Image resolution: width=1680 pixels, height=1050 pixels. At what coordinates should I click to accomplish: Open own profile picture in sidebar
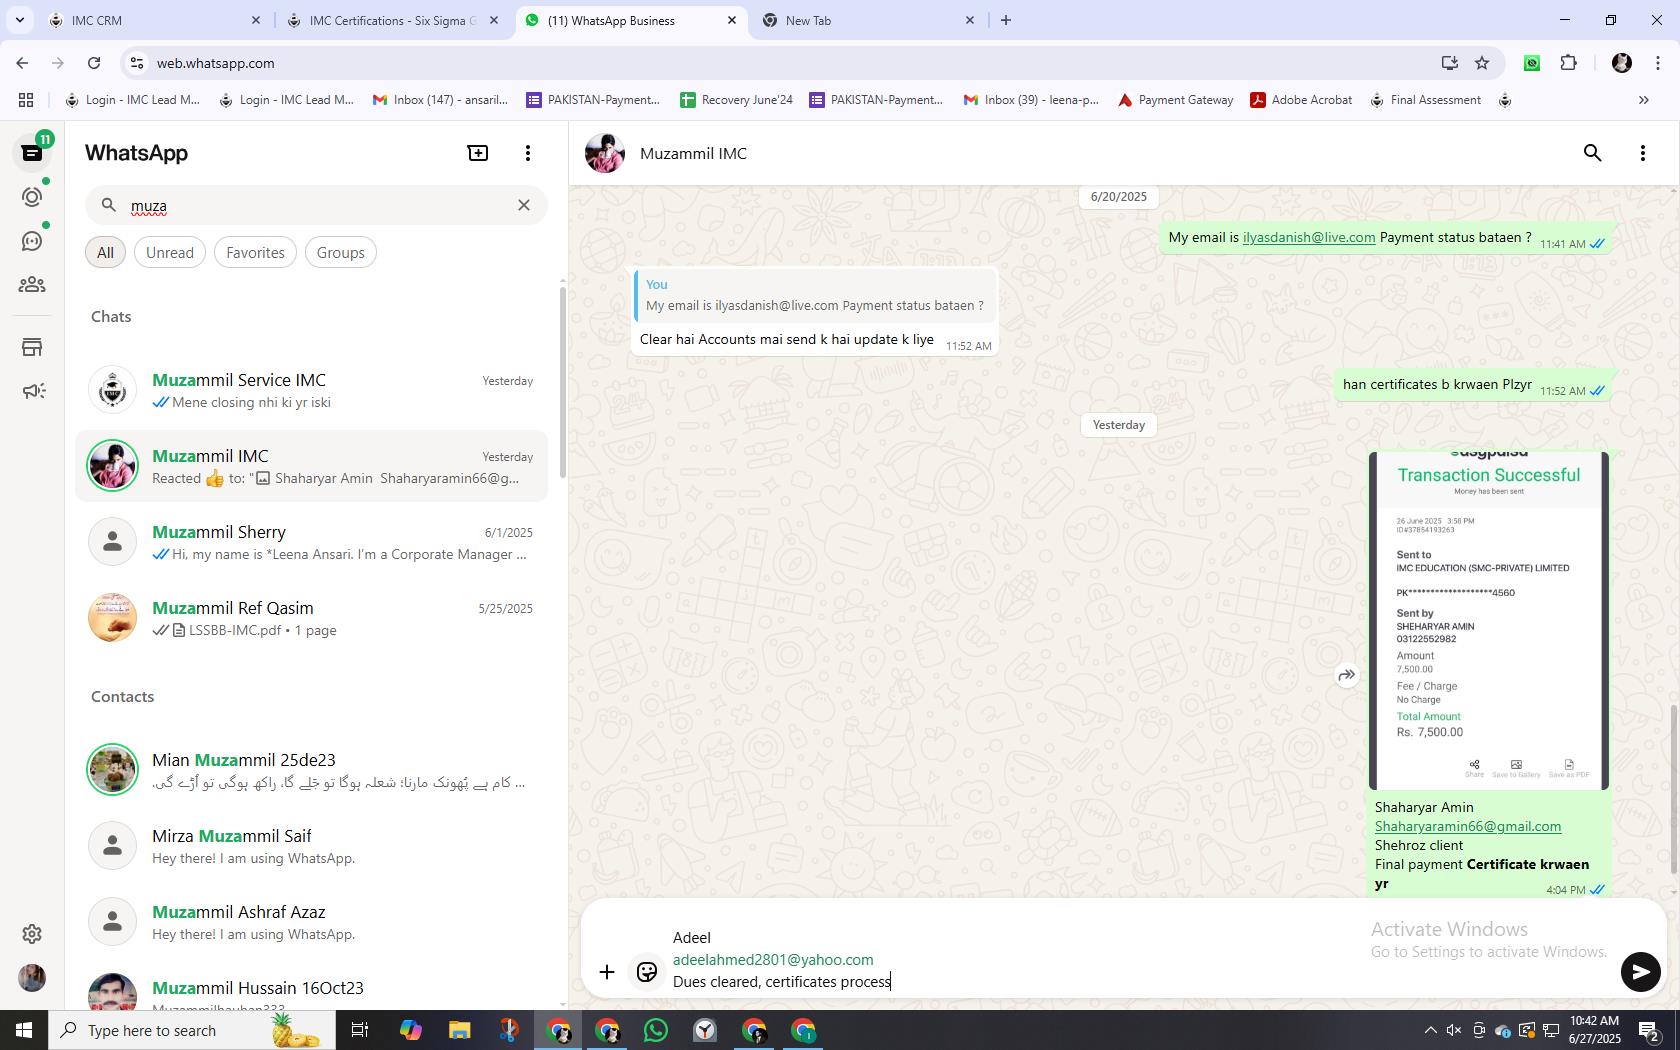32,978
